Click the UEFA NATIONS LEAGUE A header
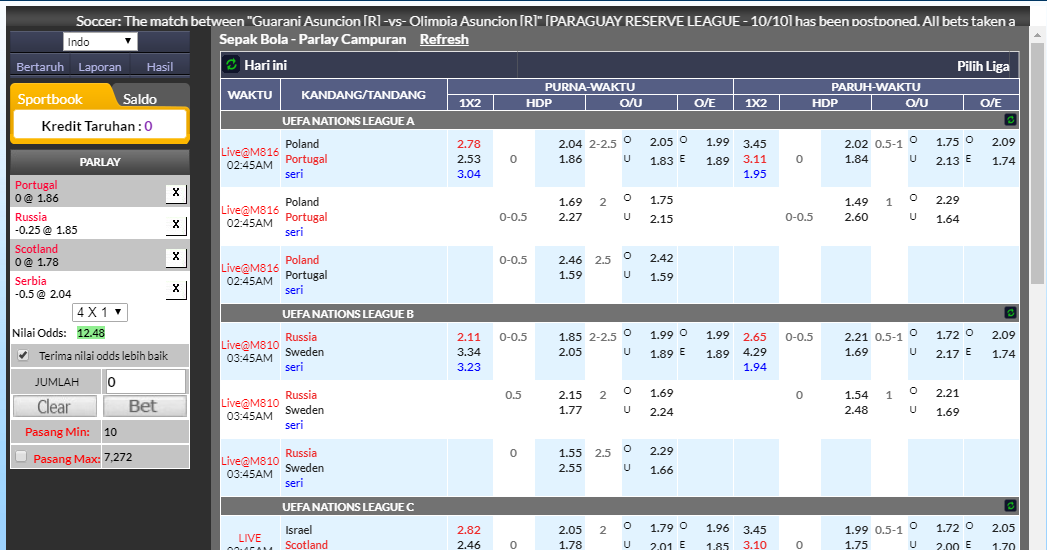This screenshot has width=1047, height=550. (348, 121)
